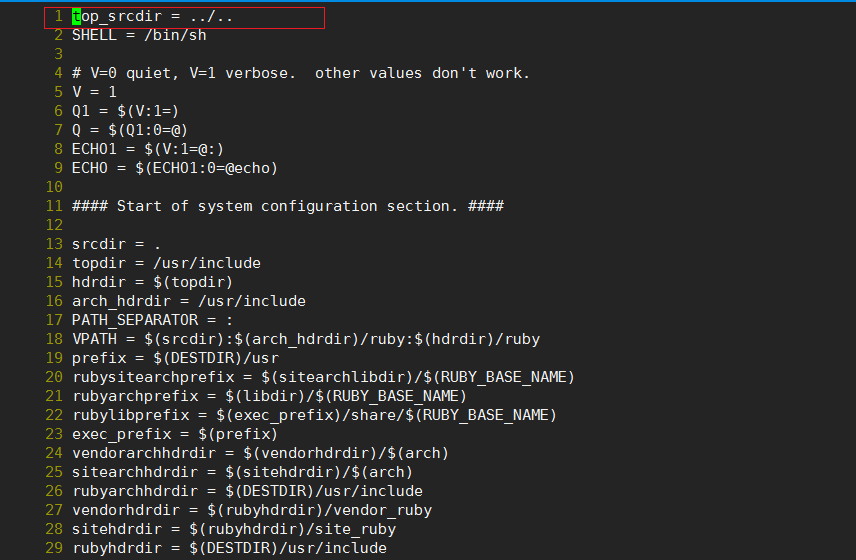Click the line starting with 'sitehdrdir ='
856x560 pixels.
pos(234,529)
